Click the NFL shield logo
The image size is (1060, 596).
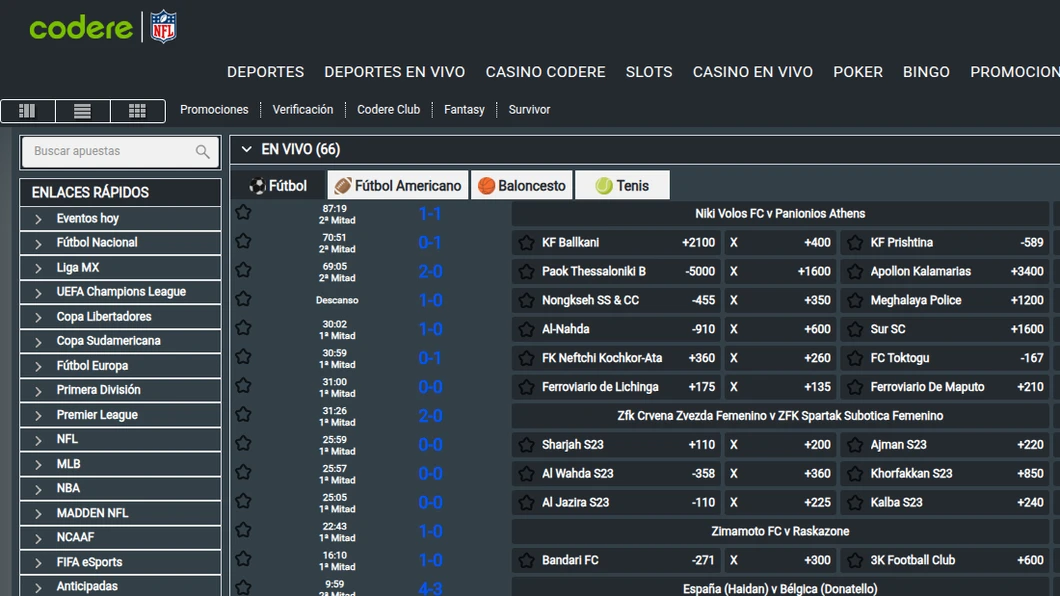click(163, 27)
